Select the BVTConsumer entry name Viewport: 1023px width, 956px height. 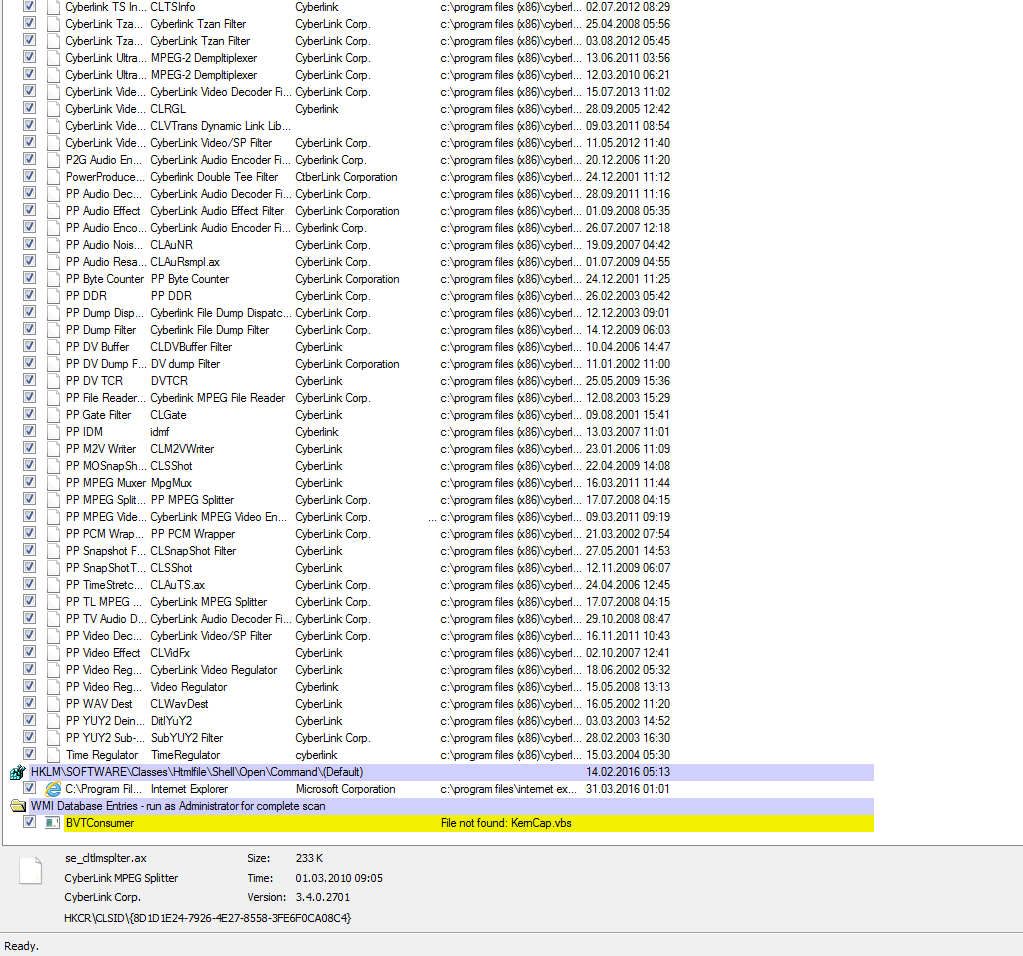100,824
